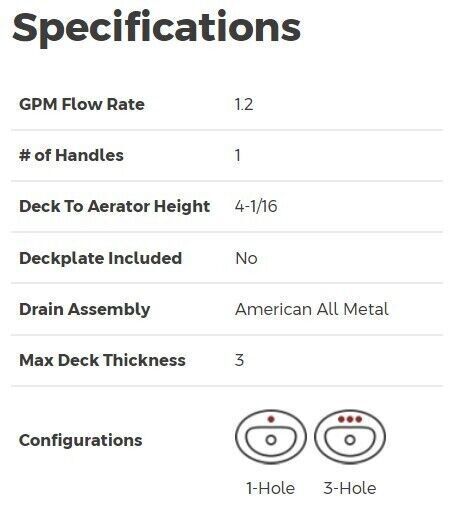The image size is (463, 516).
Task: Click the Deck To Aerator Height label
Action: pos(115,206)
